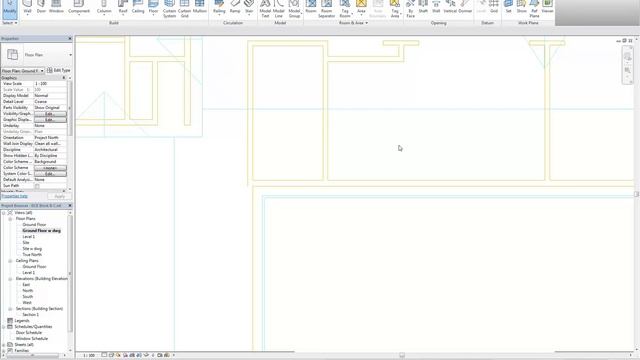This screenshot has width=640, height=360.
Task: Click the Color Scheme none button
Action: (50, 168)
